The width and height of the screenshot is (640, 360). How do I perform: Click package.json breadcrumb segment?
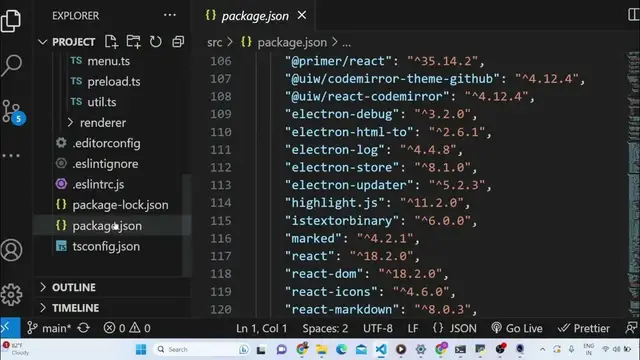click(x=292, y=42)
